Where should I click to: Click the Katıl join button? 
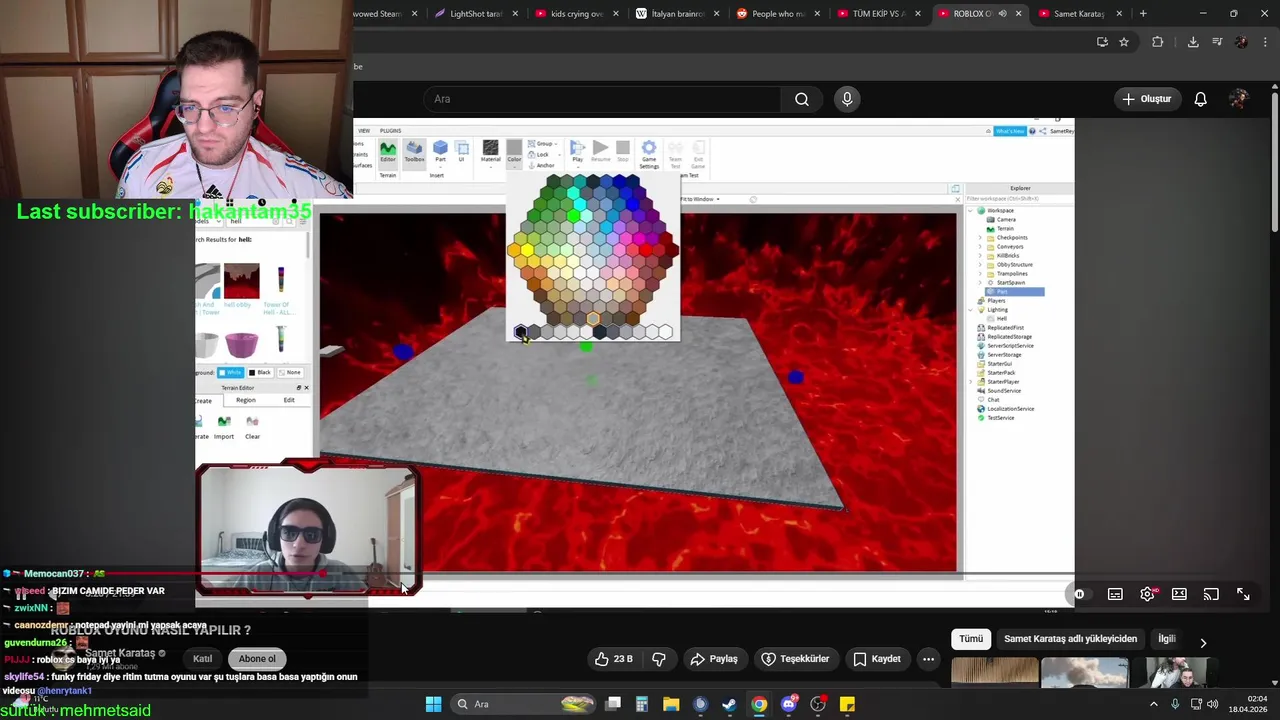tap(203, 659)
